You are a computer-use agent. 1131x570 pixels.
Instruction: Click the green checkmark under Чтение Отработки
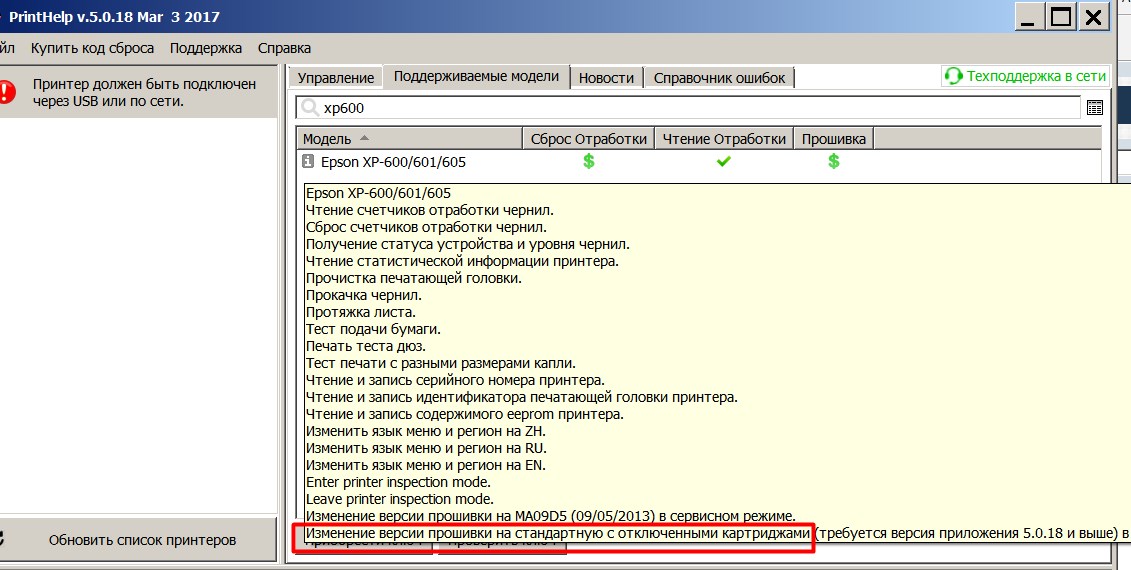coord(723,162)
